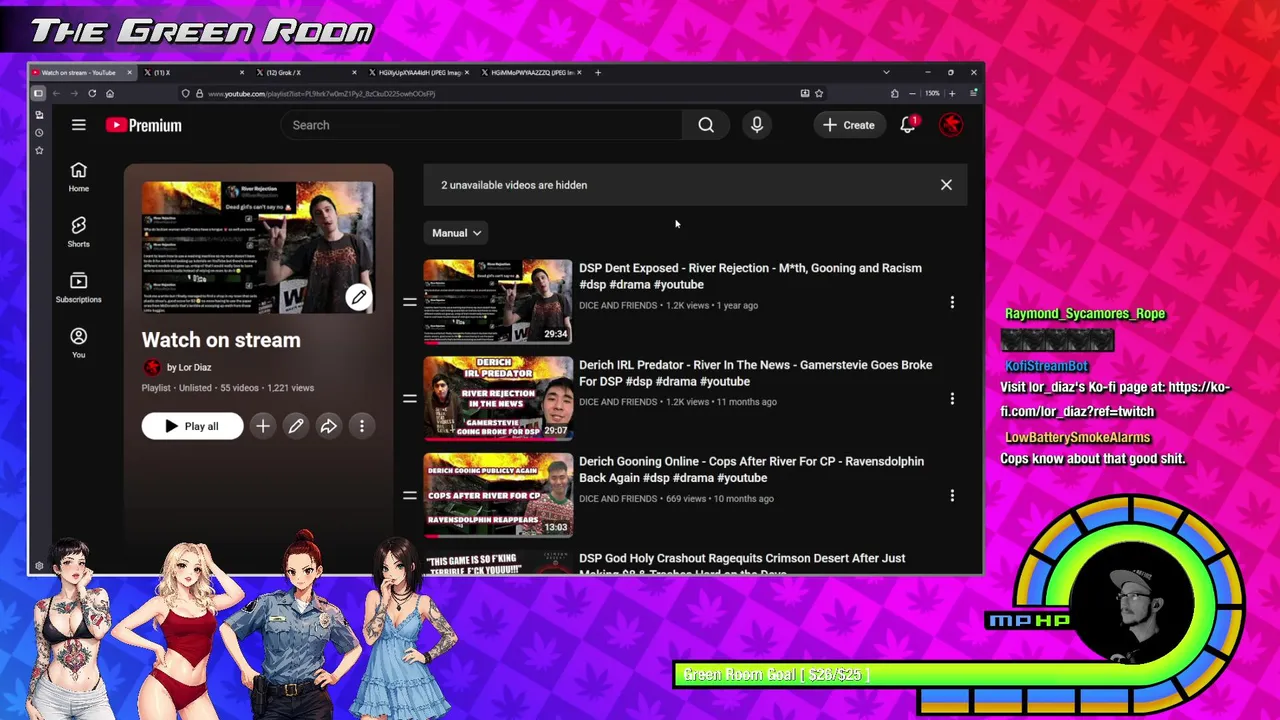Reload the page in browser toolbar
Screen dimensions: 1280x720
(92, 93)
